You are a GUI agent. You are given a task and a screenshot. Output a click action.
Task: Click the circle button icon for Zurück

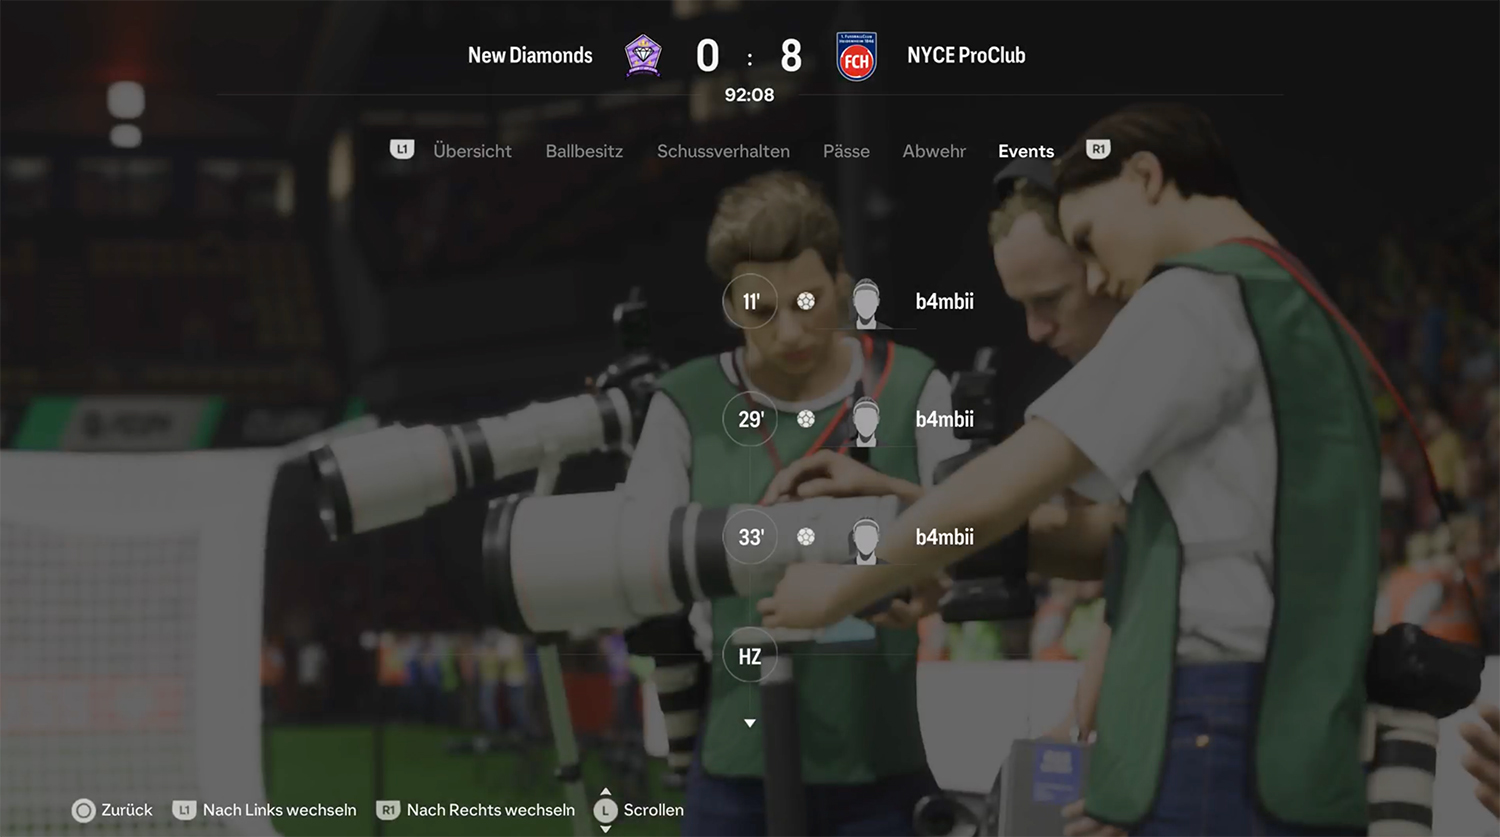pos(84,810)
